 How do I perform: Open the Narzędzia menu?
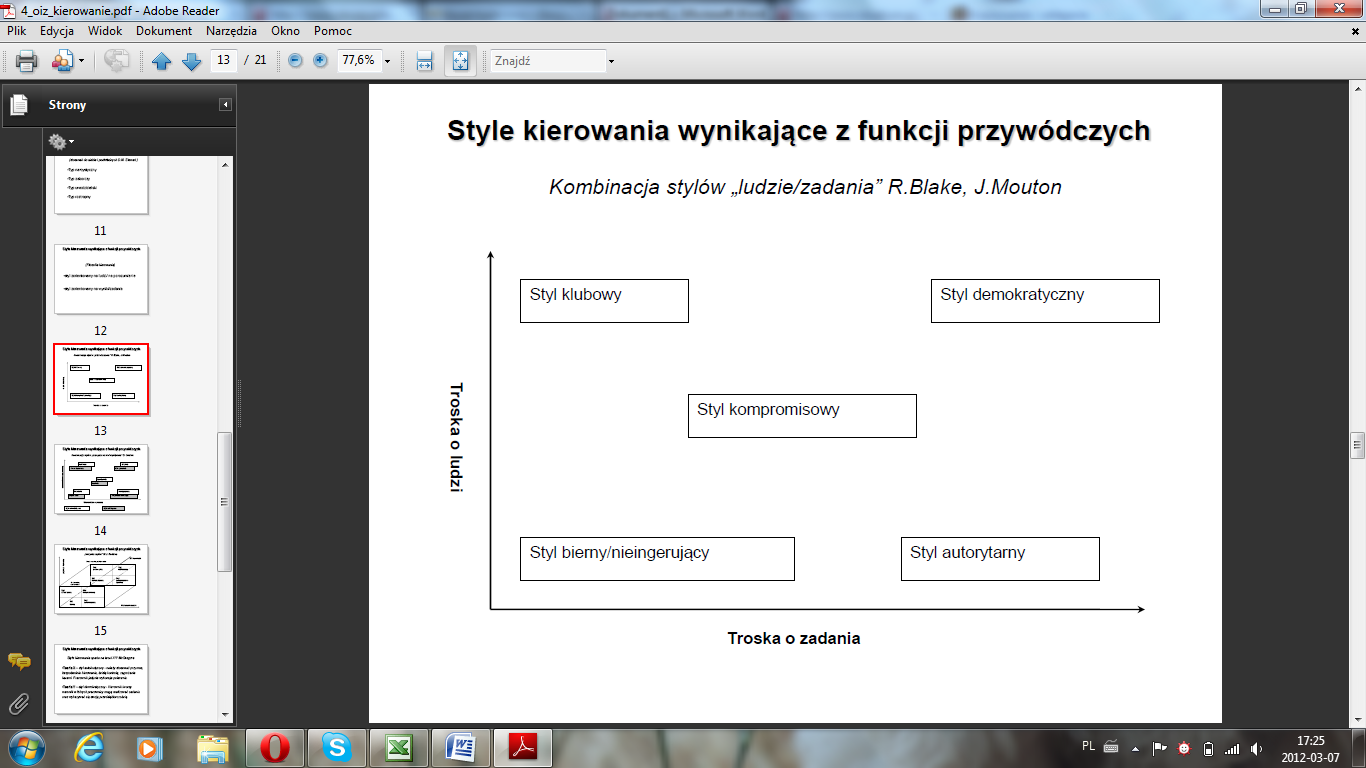(x=231, y=31)
